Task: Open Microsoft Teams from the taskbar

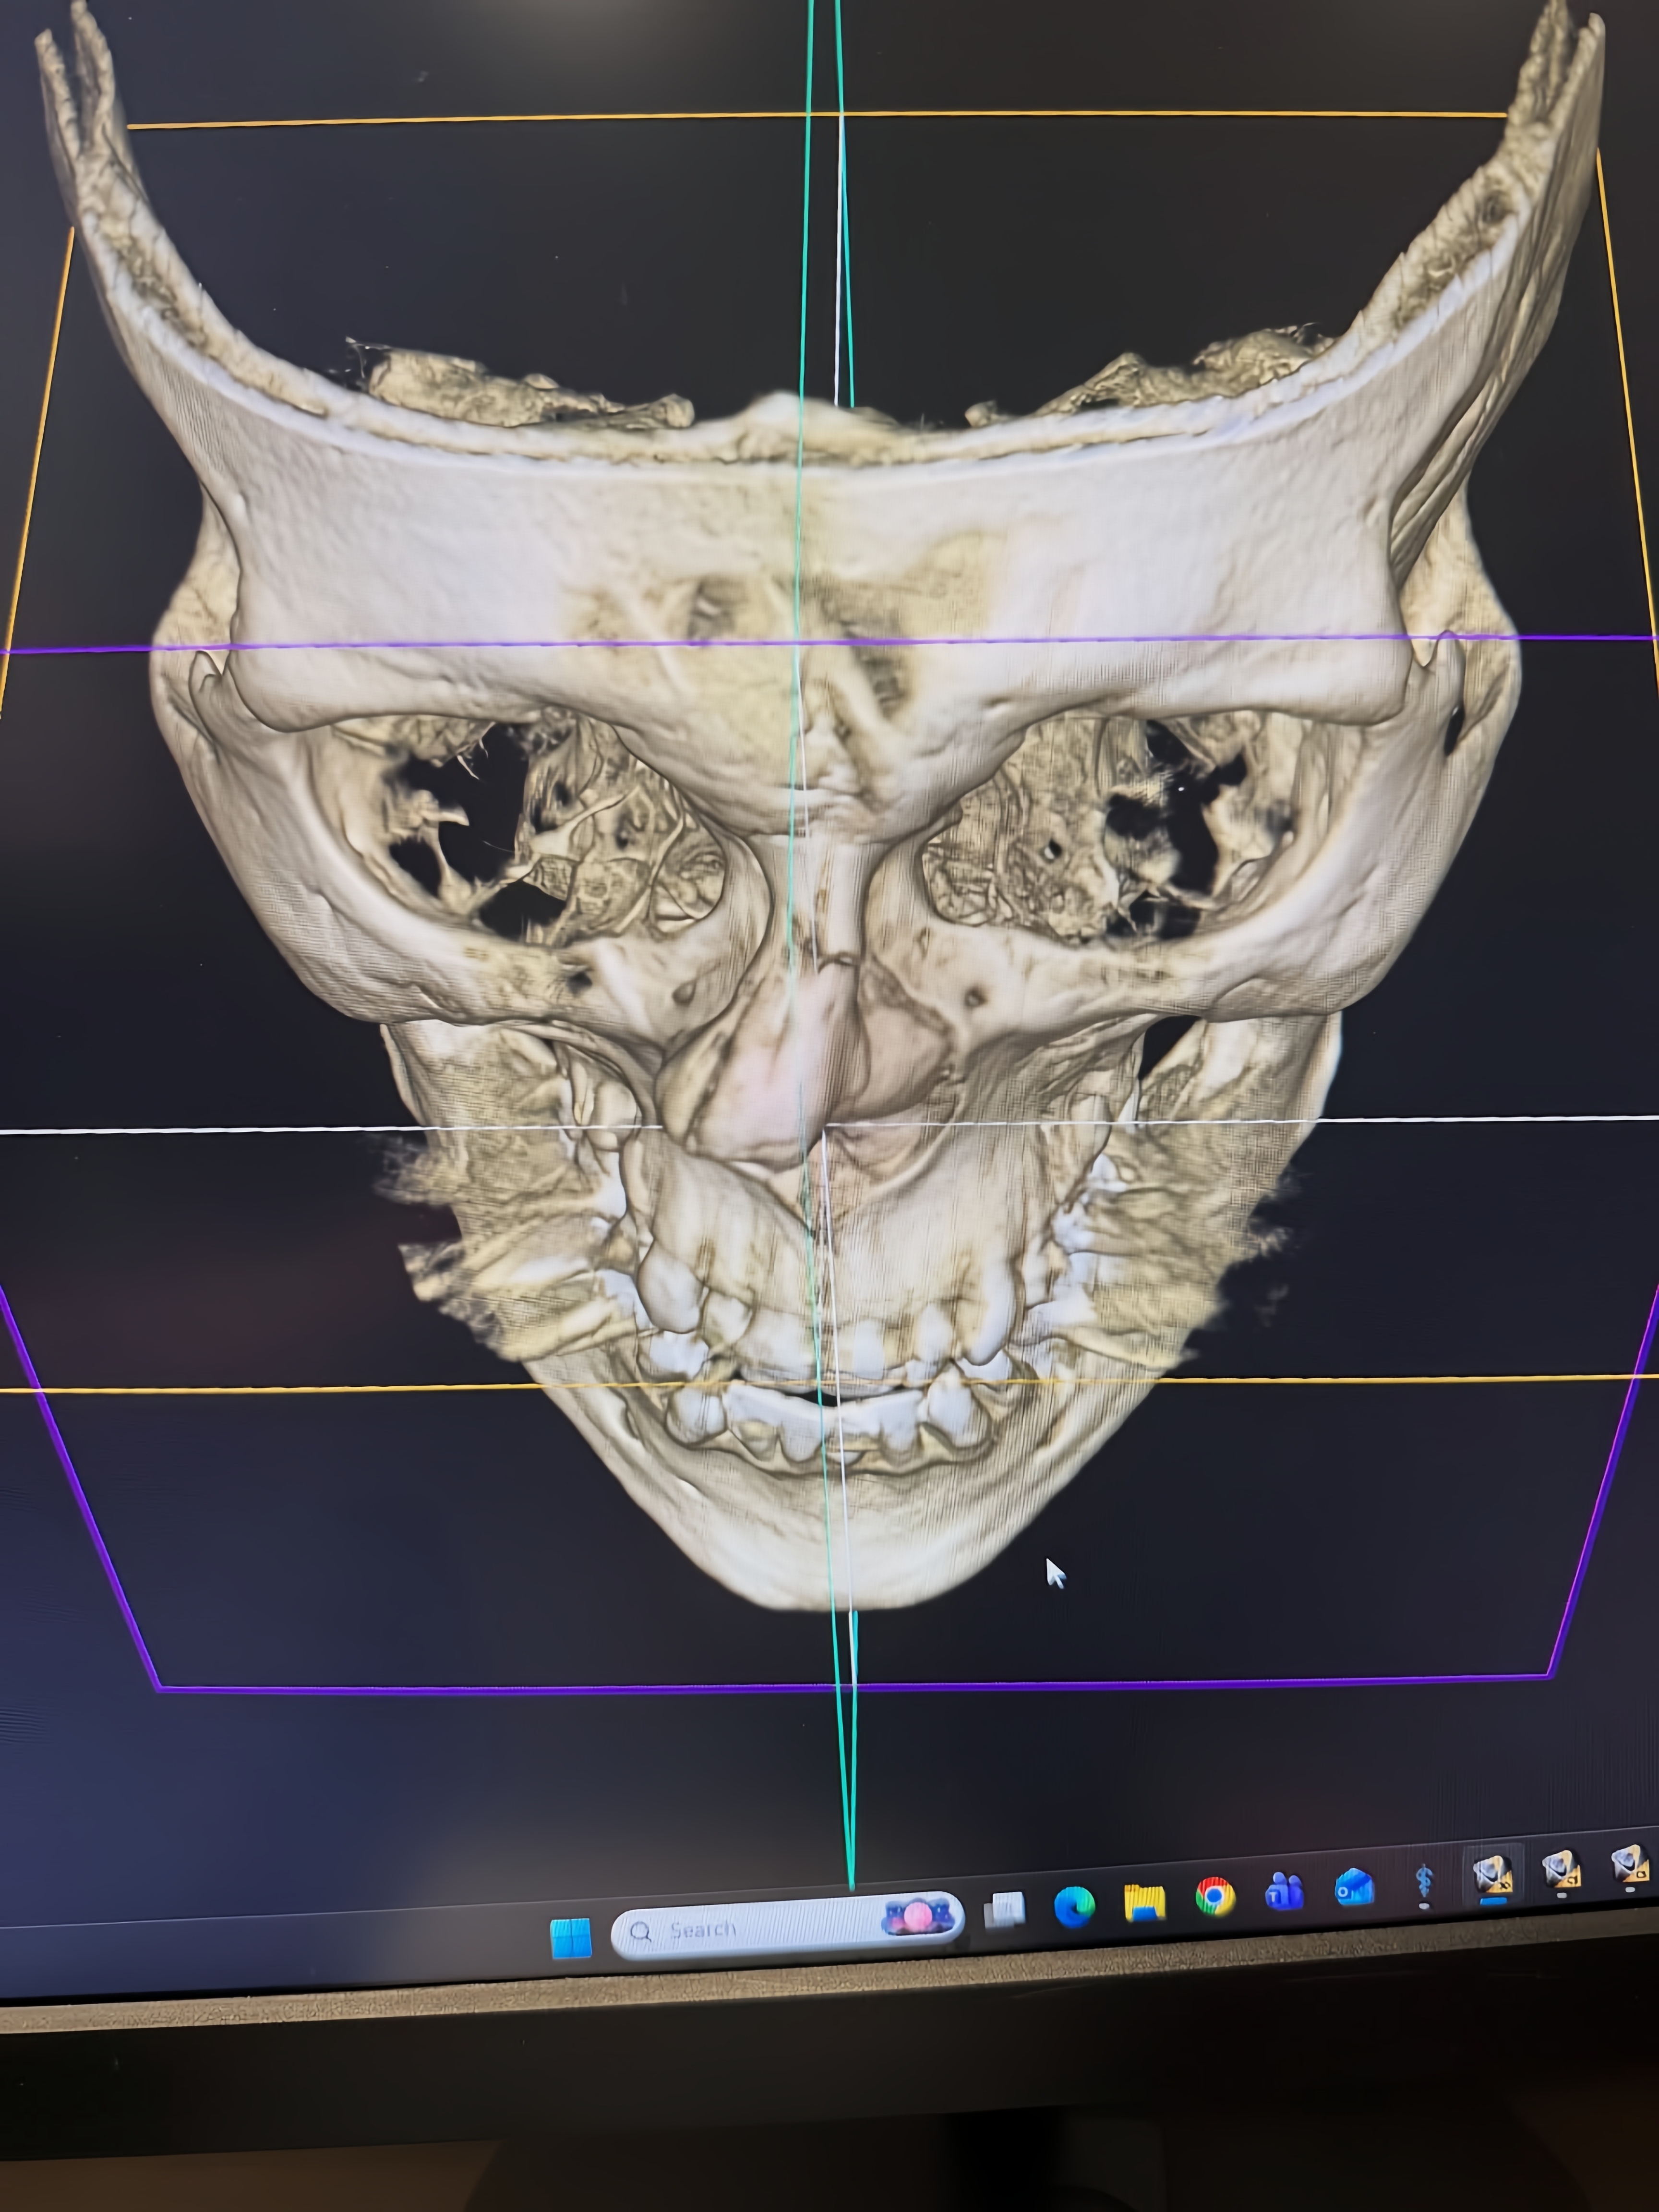Action: click(1284, 1891)
